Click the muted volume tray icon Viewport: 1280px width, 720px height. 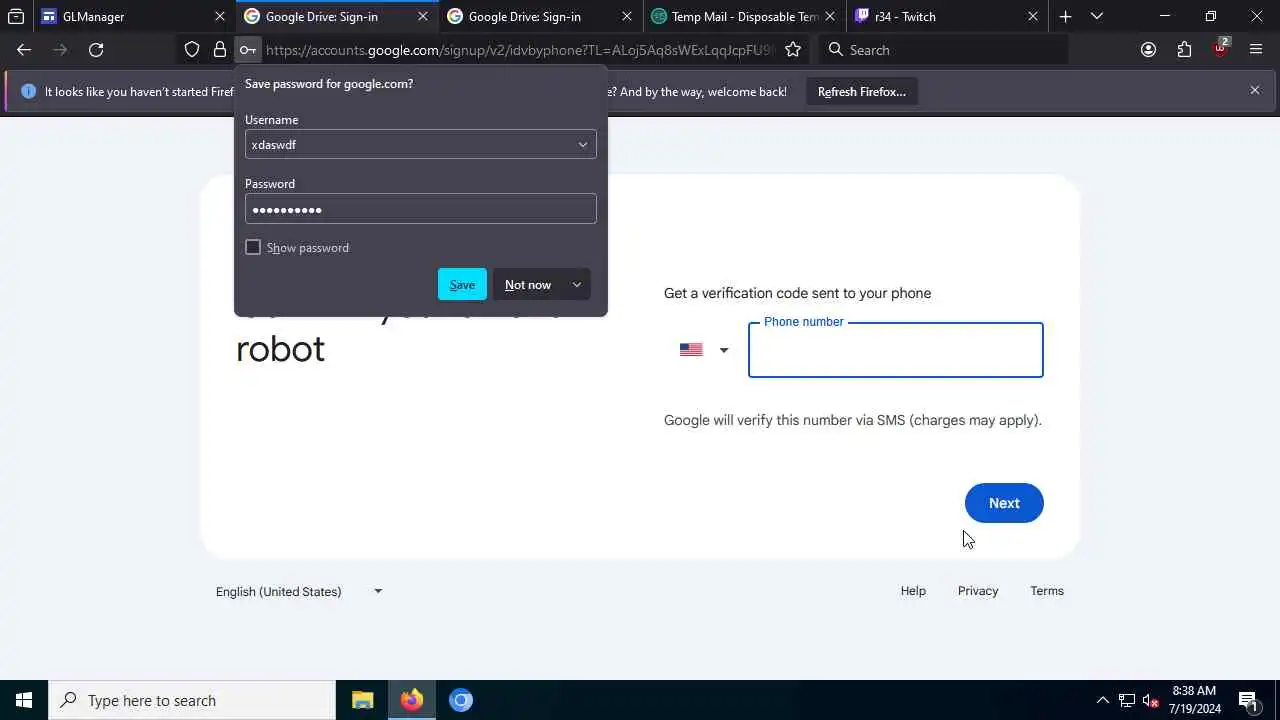1150,700
